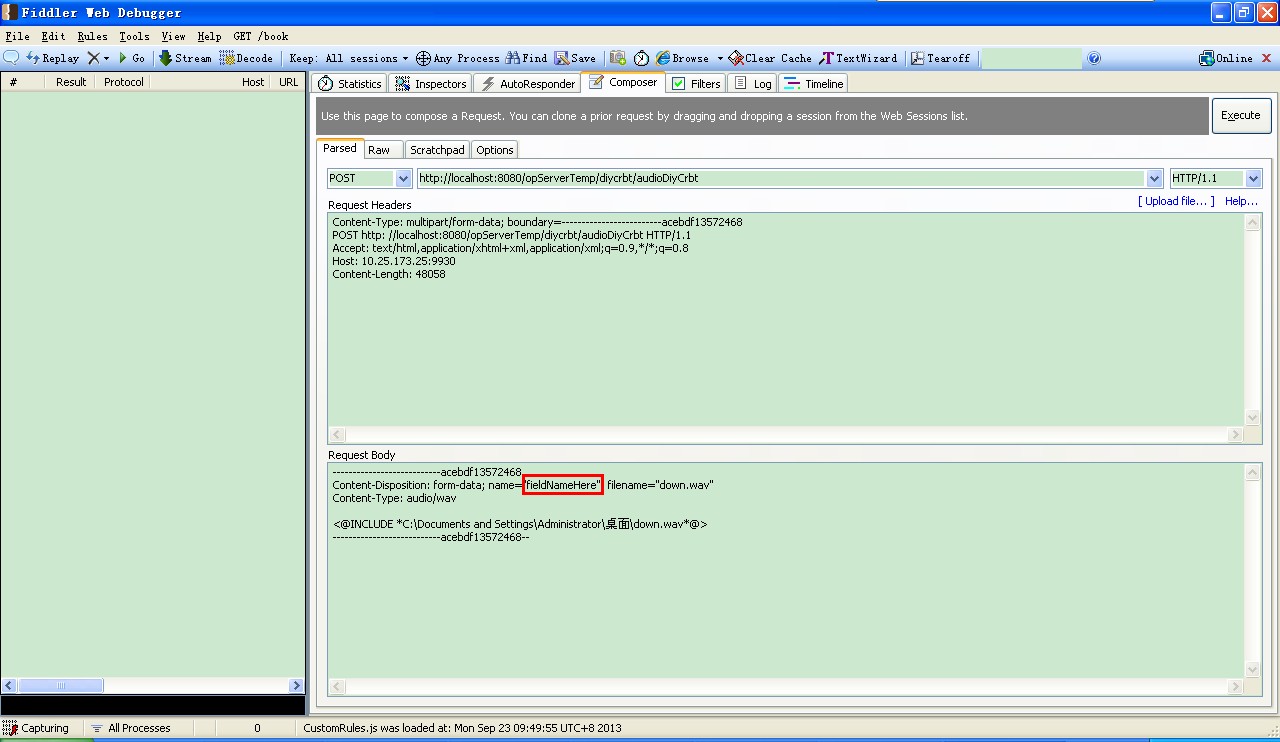The image size is (1280, 742).
Task: Click the timer clock icon in toolbar
Action: pyautogui.click(x=641, y=58)
